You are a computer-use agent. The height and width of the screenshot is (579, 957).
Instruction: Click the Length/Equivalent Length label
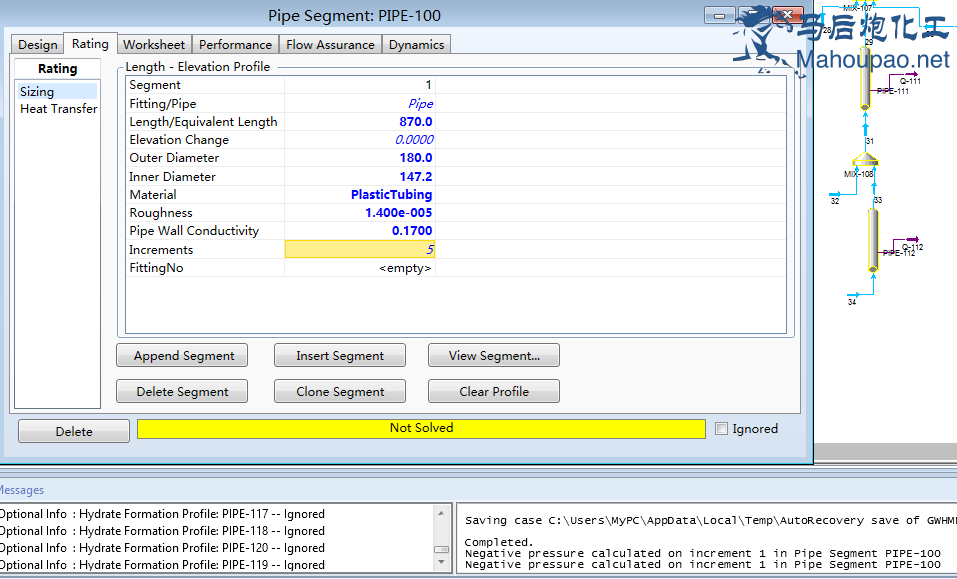pyautogui.click(x=203, y=122)
